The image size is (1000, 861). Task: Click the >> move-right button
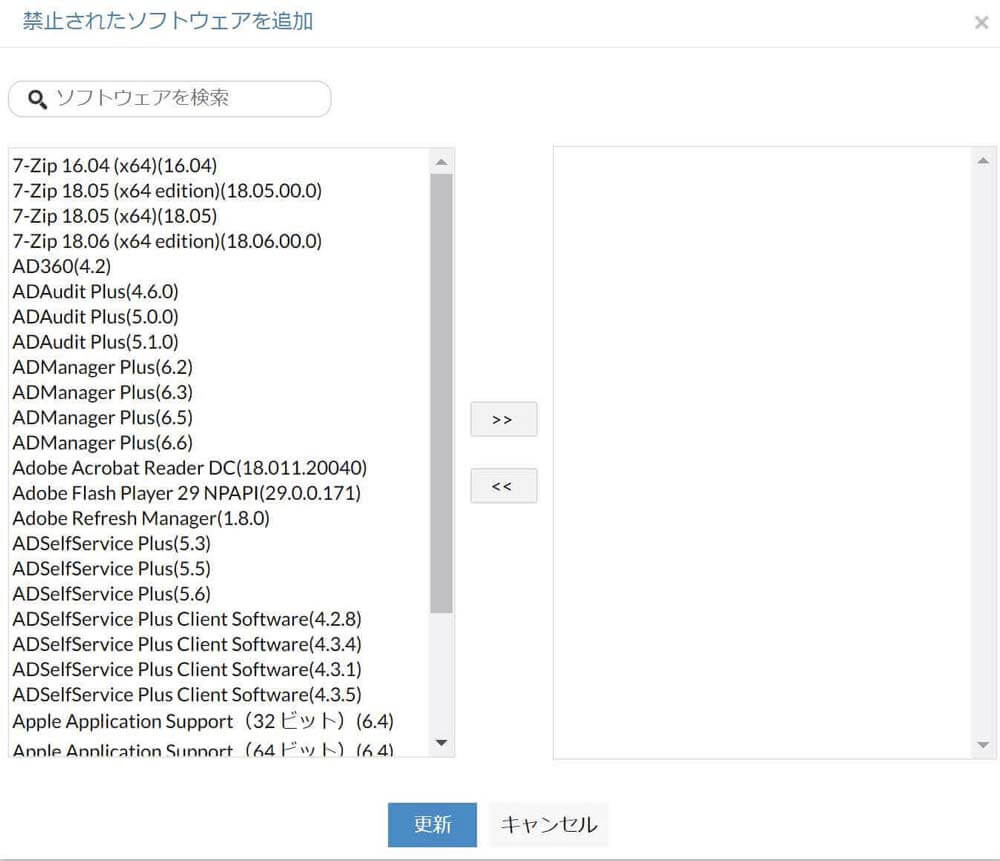tap(503, 419)
